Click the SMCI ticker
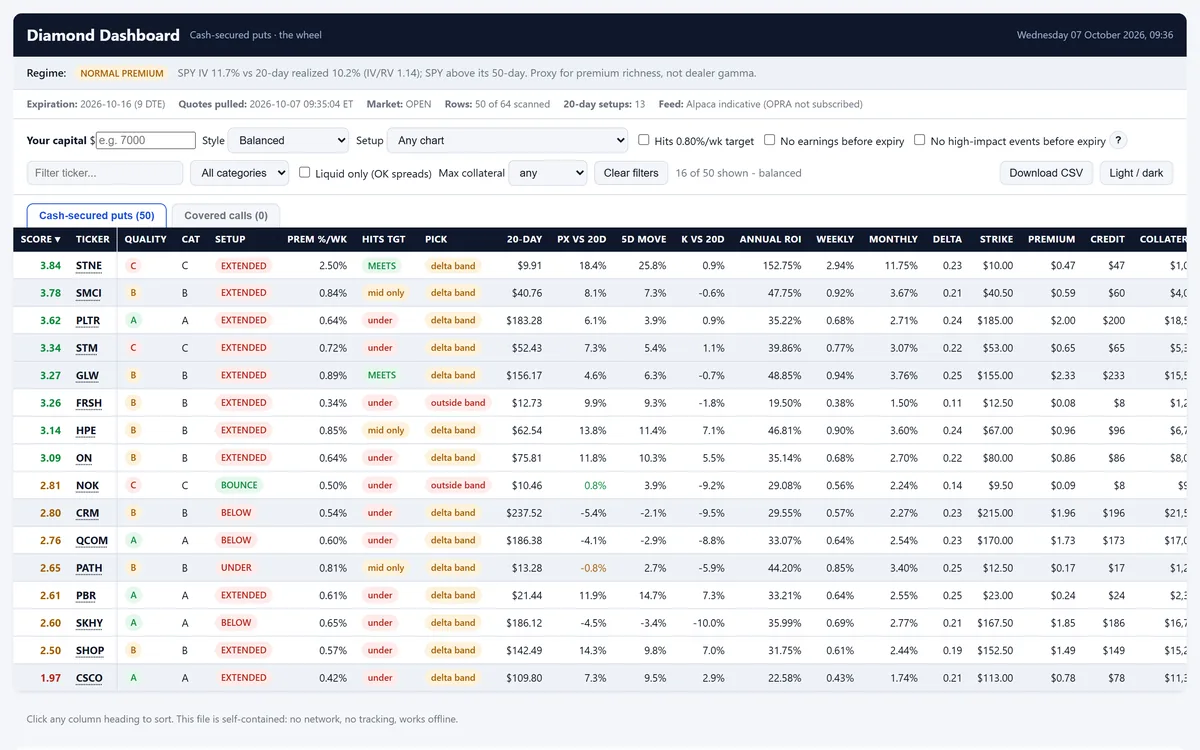The height and width of the screenshot is (750, 1200). tap(89, 293)
